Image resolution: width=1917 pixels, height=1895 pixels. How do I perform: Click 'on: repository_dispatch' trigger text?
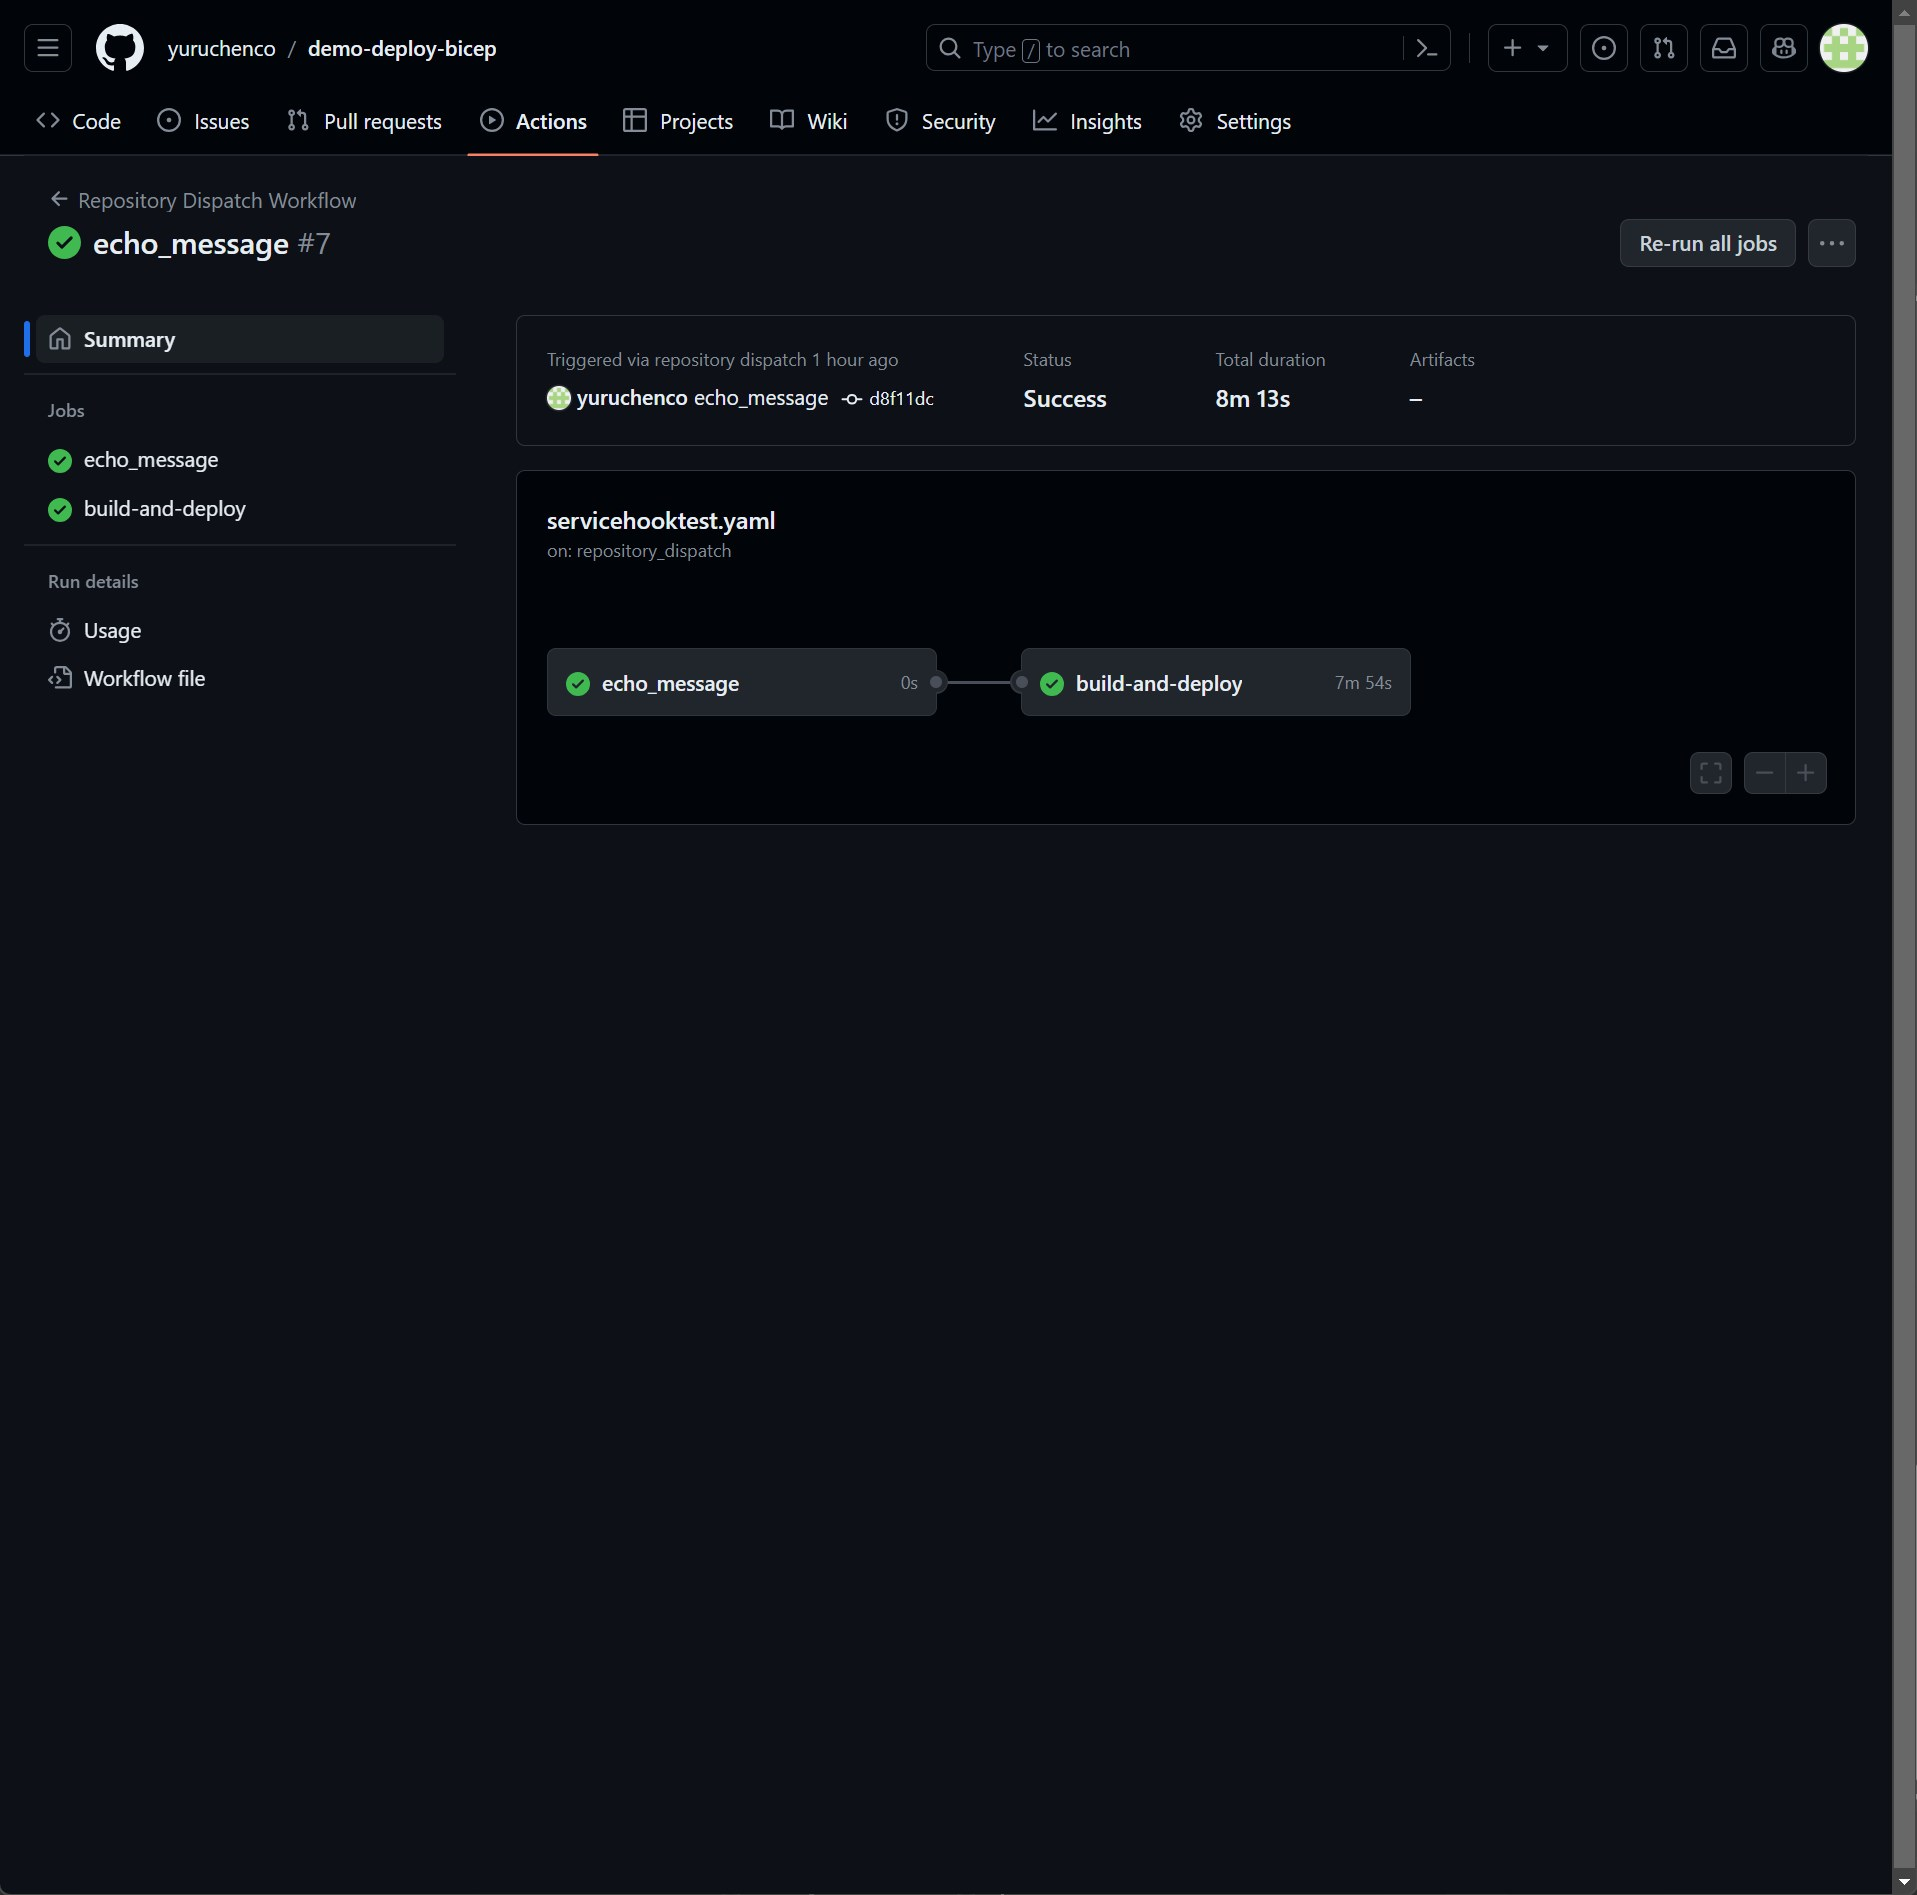pyautogui.click(x=639, y=551)
